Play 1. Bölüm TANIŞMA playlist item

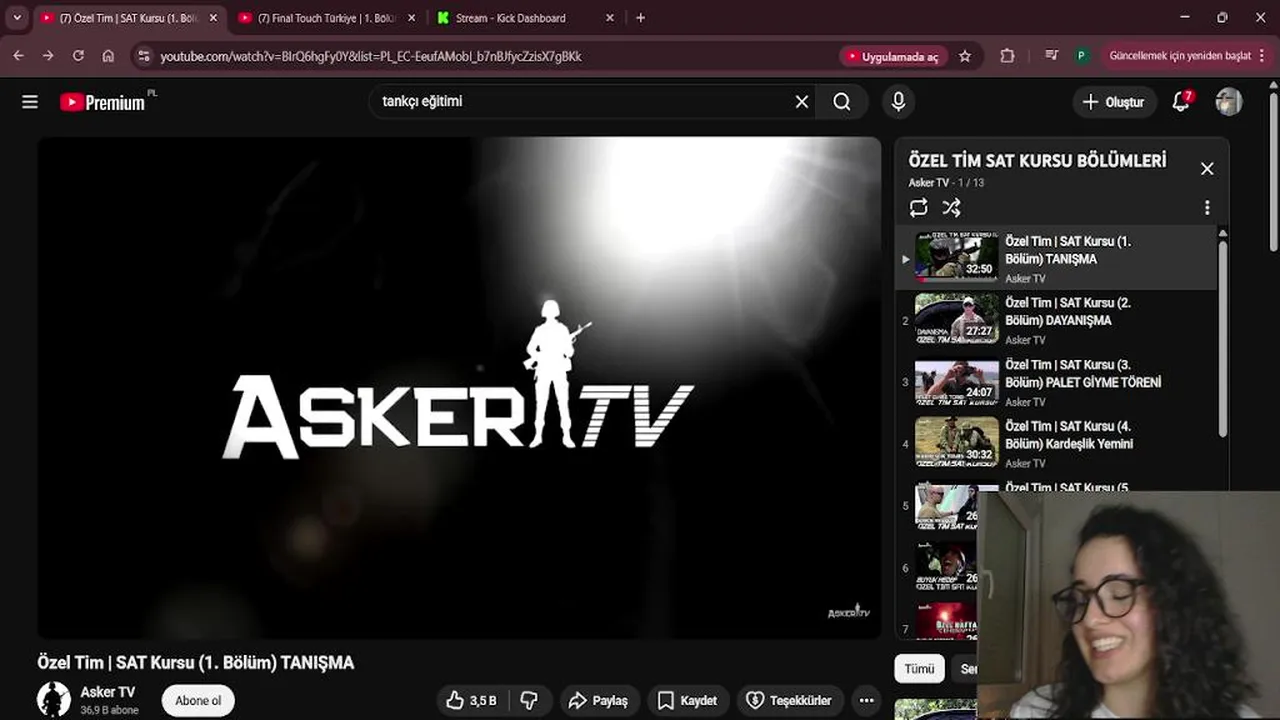(1056, 259)
